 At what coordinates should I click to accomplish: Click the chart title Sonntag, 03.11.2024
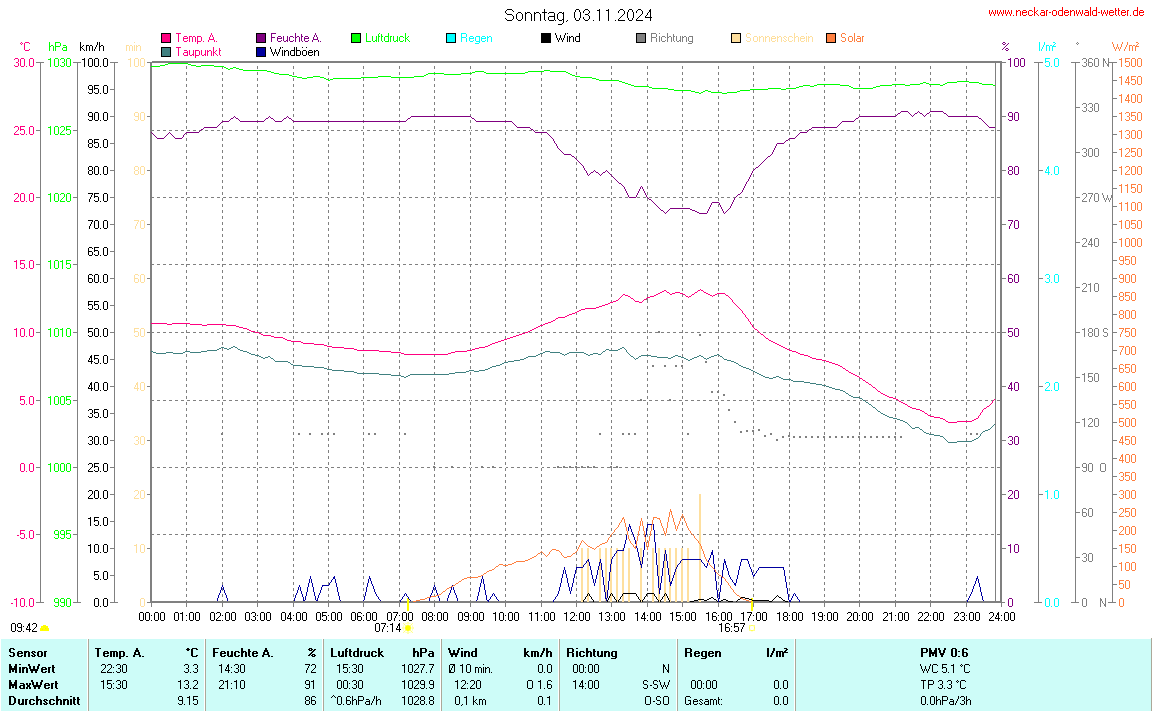click(578, 15)
